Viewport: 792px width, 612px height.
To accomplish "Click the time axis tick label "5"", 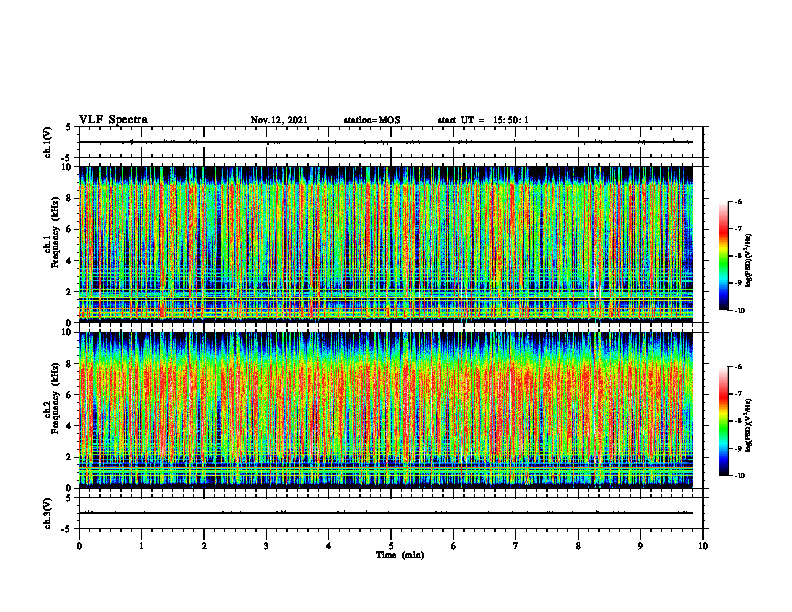I will coord(391,546).
